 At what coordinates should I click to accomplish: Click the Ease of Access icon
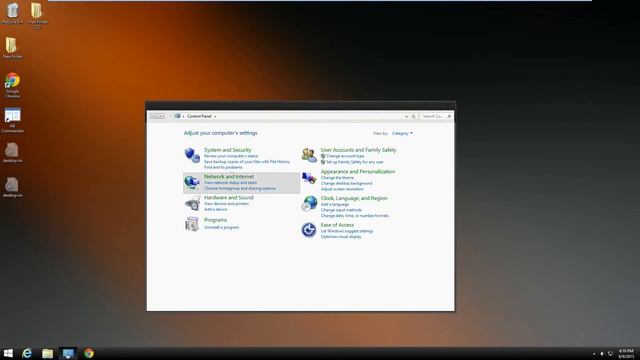[x=309, y=230]
